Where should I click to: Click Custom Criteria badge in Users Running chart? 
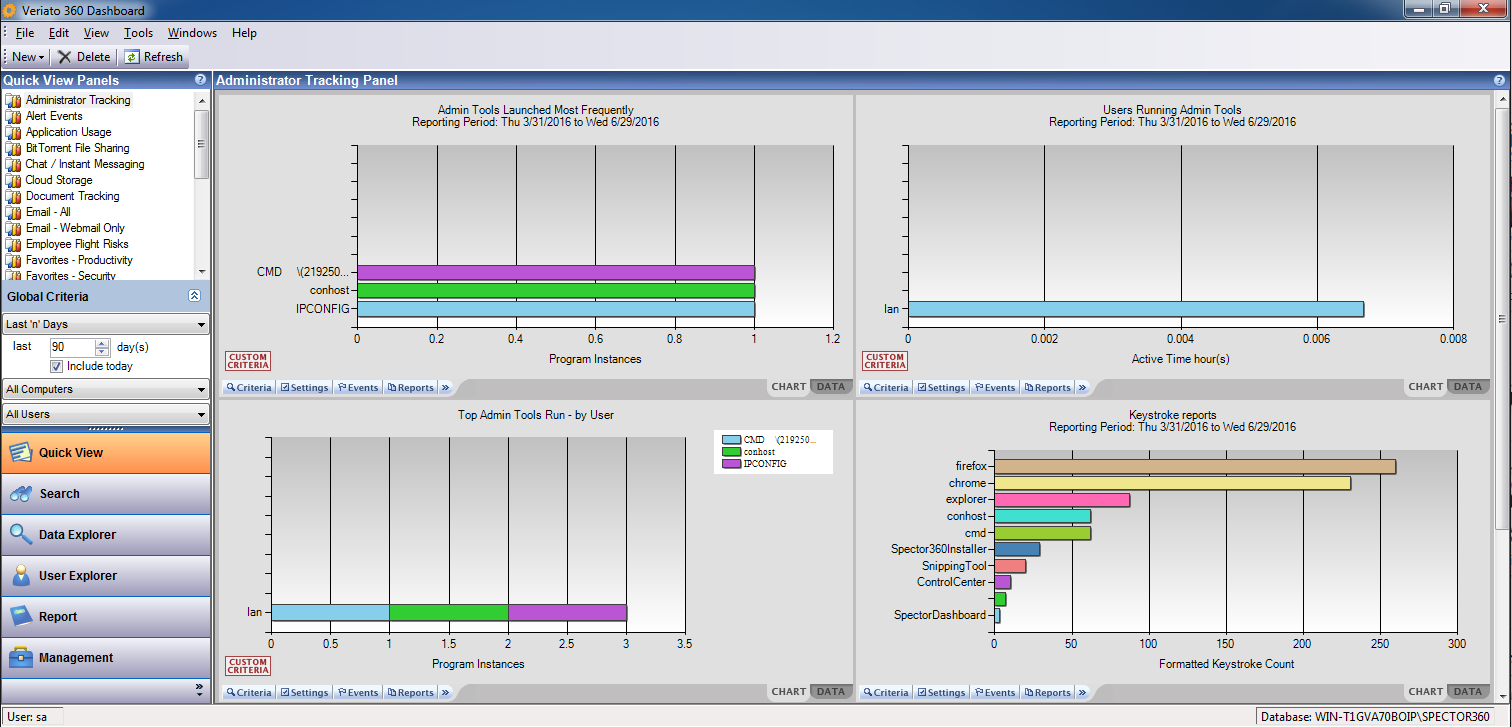tap(885, 361)
